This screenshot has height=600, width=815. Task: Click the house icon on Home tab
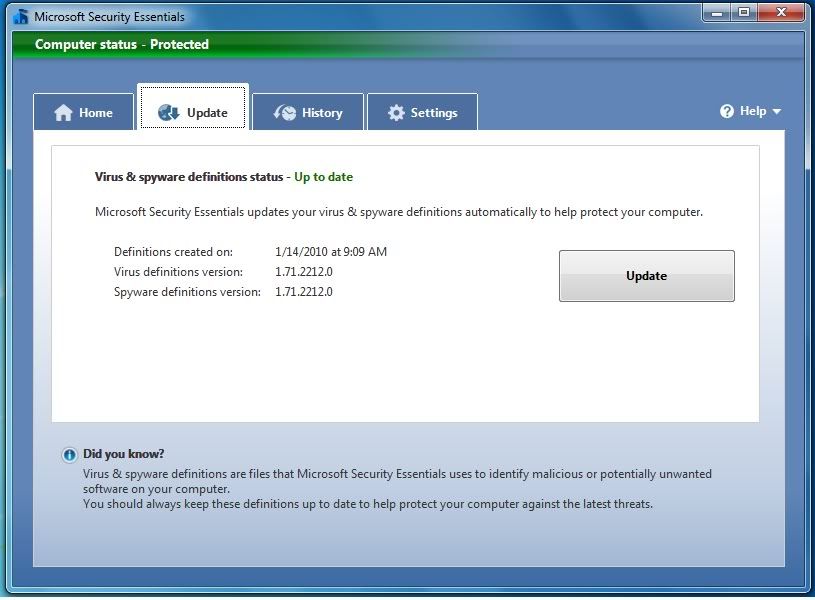coord(63,112)
